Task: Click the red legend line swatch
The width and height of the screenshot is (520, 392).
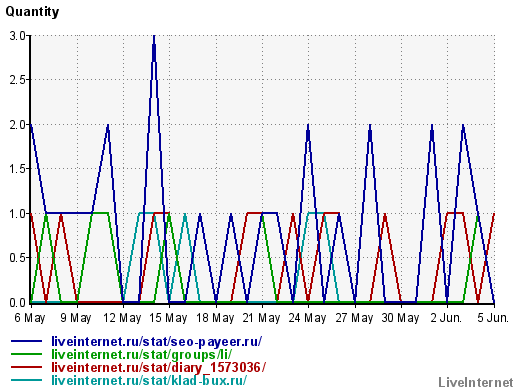Action: (26, 367)
